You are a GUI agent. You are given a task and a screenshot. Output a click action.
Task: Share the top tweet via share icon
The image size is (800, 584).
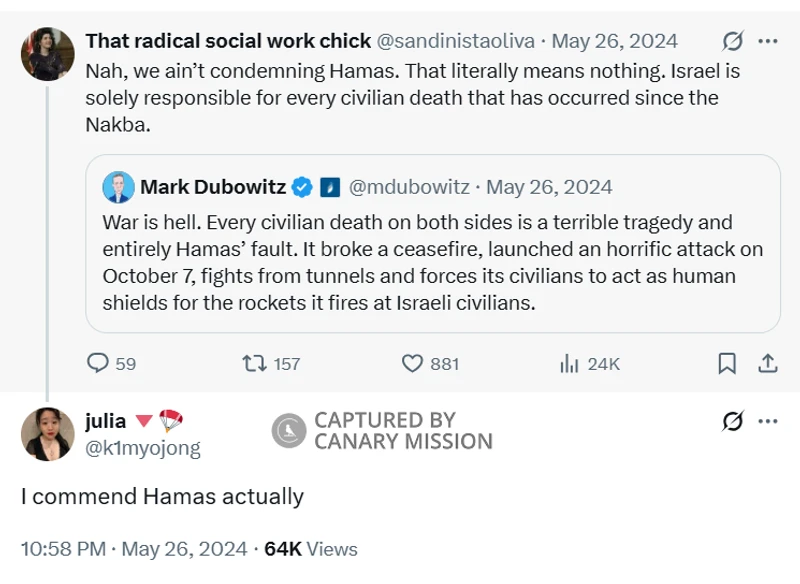(767, 363)
